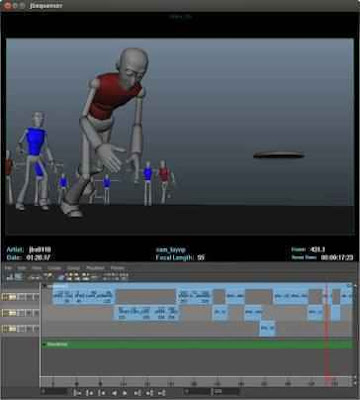Image resolution: width=360 pixels, height=400 pixels.
Task: Open the View menu
Action: pos(37,268)
